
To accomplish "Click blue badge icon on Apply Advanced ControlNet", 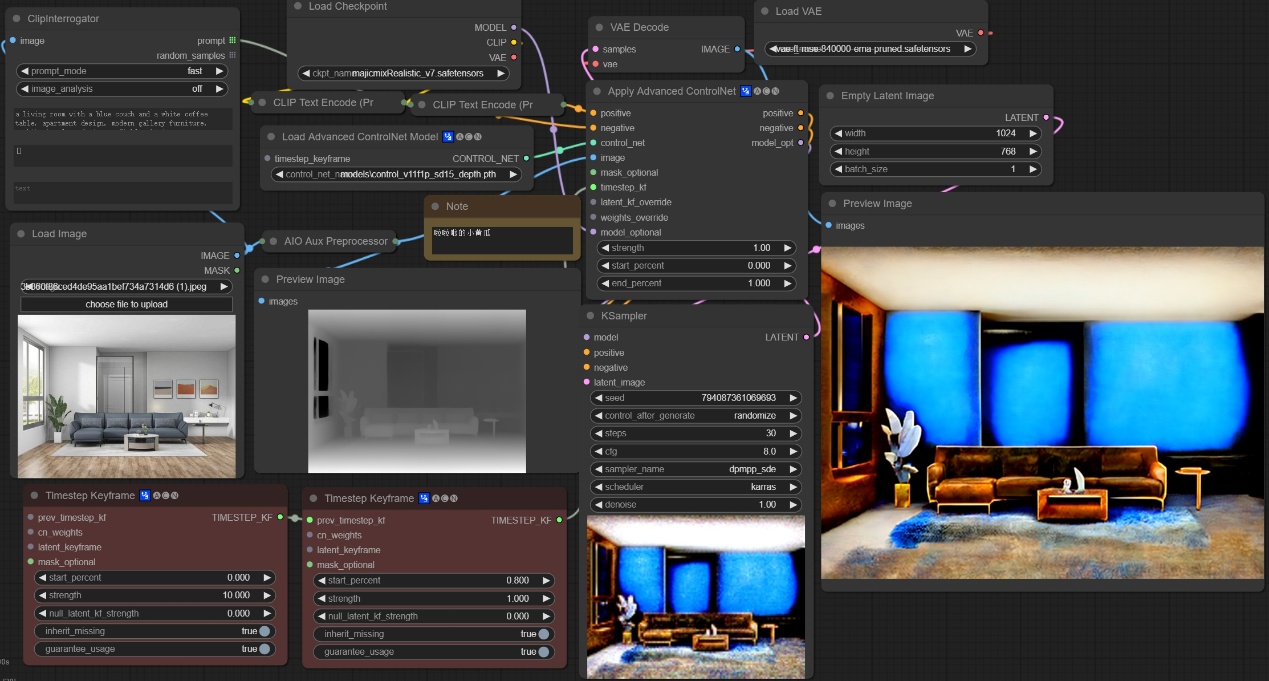I will coord(746,92).
